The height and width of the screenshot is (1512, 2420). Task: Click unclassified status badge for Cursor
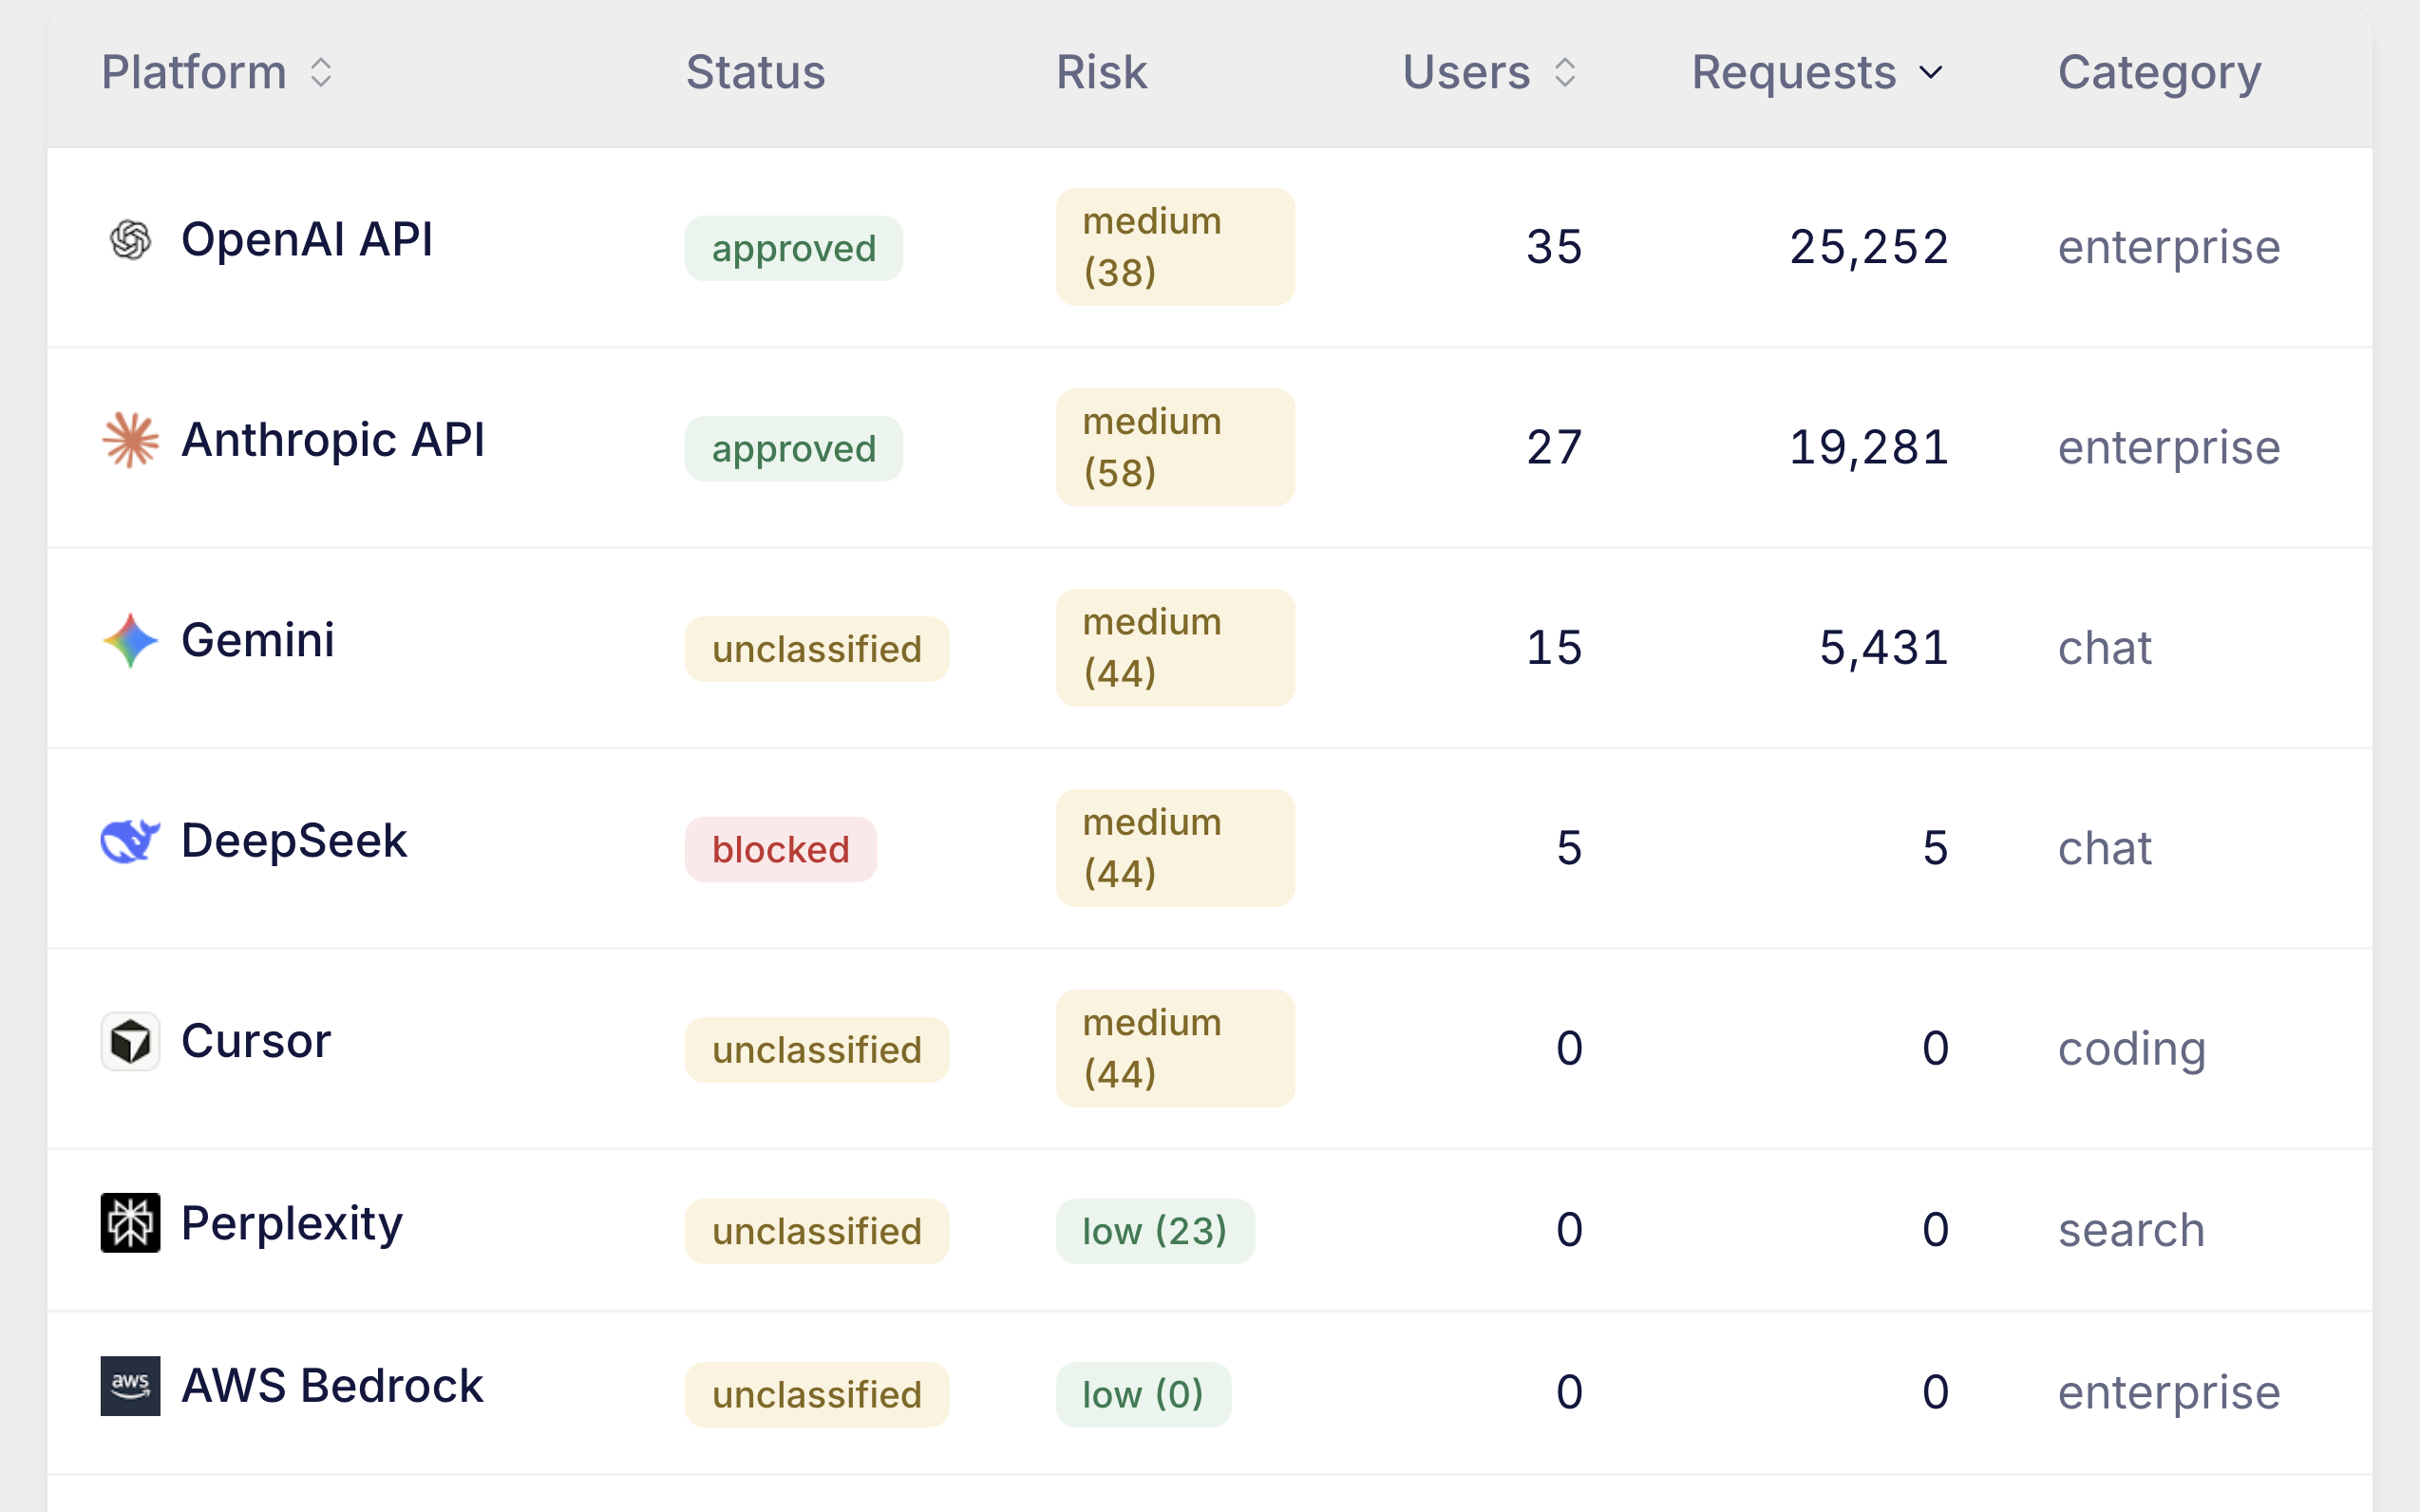(817, 1050)
